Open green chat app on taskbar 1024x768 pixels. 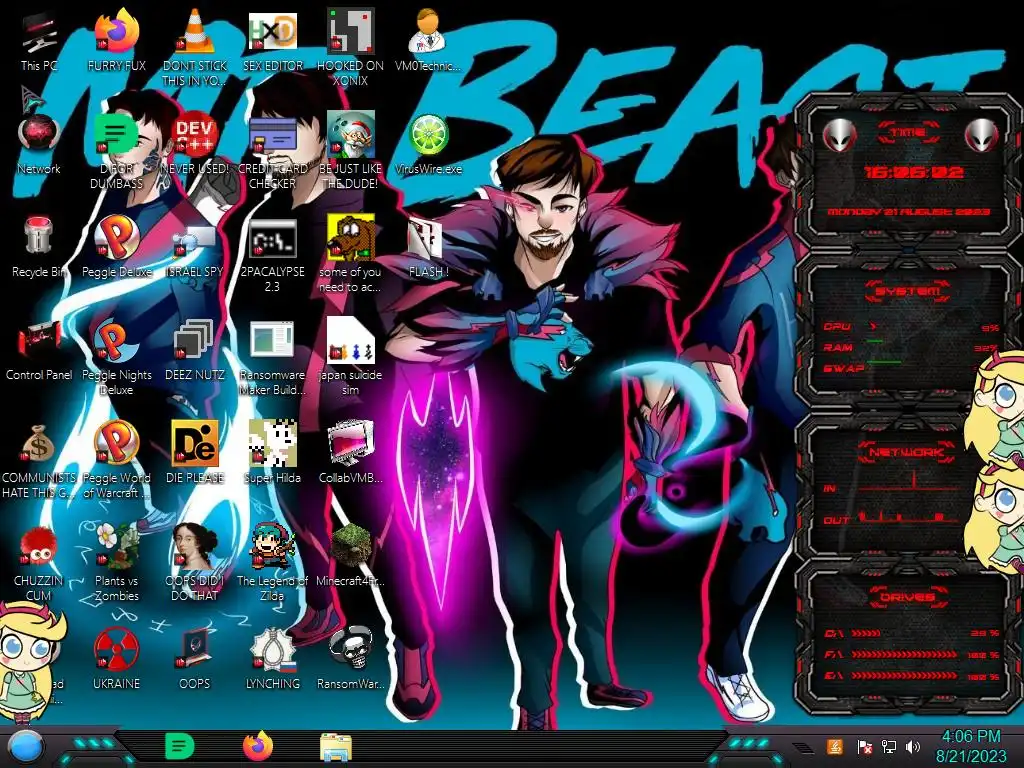(x=180, y=746)
